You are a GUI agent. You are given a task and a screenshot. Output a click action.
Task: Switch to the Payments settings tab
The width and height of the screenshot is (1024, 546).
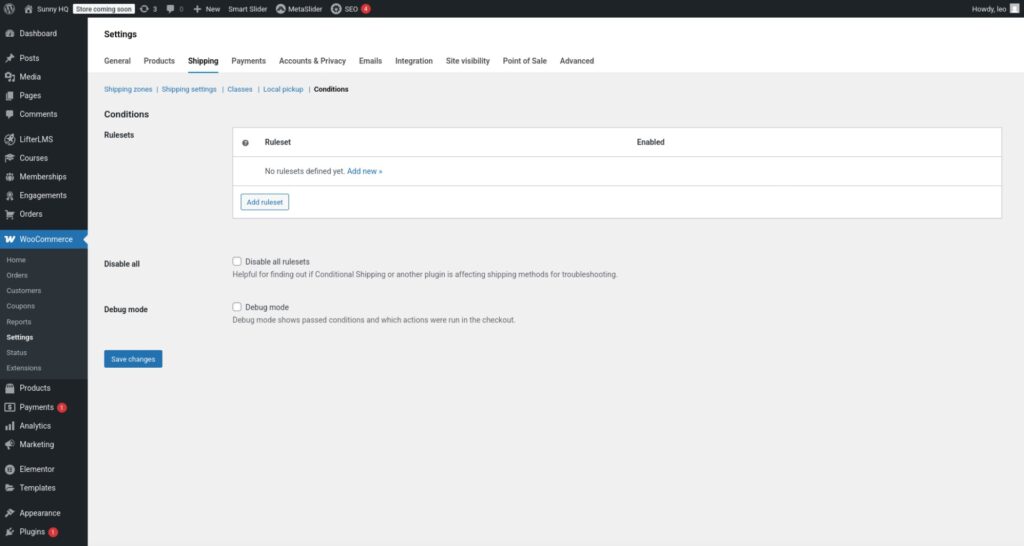[248, 61]
